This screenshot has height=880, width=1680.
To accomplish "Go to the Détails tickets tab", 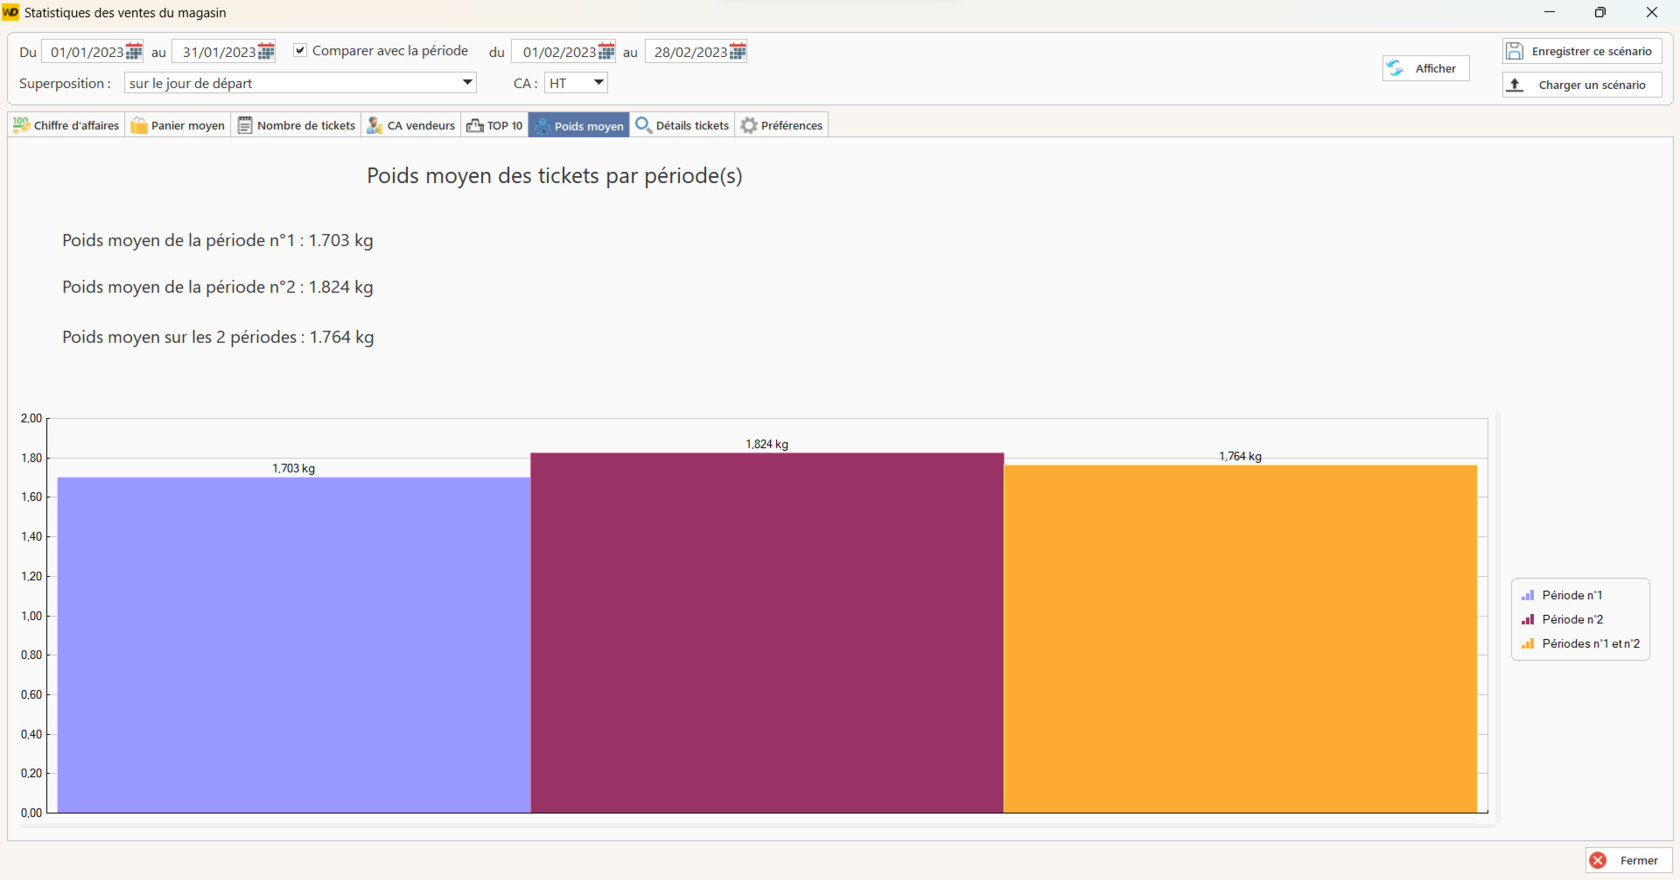I will 682,125.
